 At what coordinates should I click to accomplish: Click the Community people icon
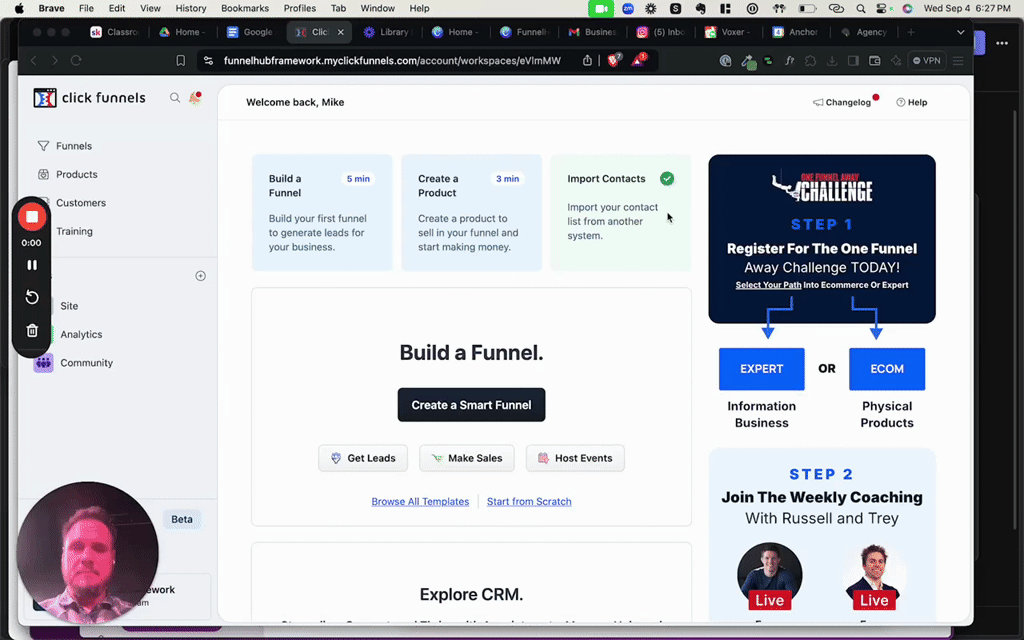pos(43,363)
